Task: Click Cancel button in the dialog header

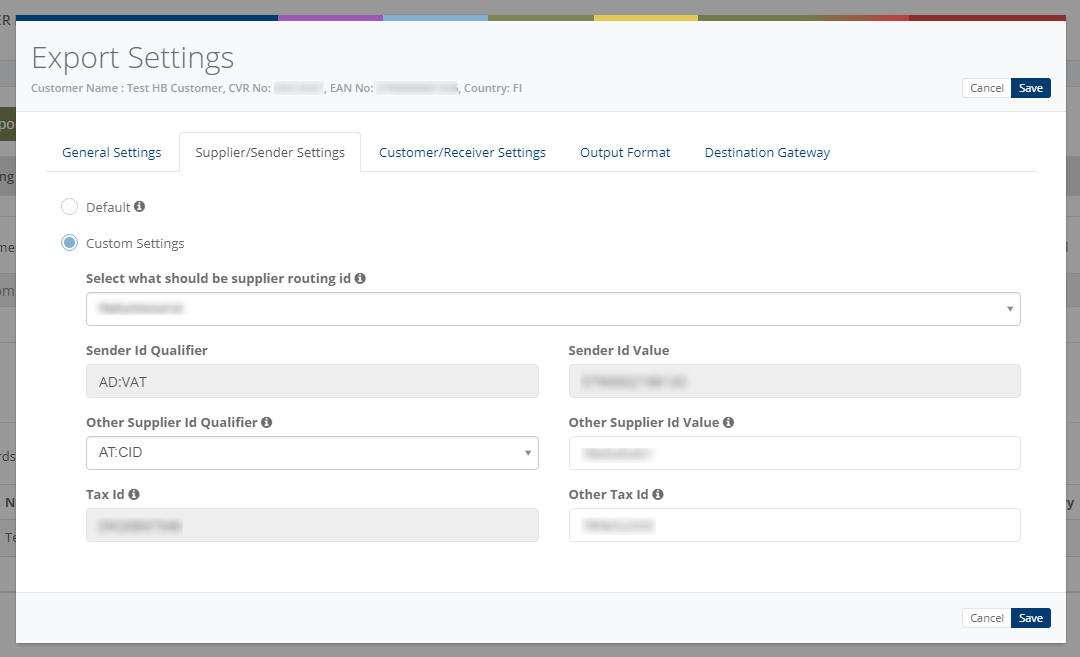Action: pyautogui.click(x=986, y=88)
